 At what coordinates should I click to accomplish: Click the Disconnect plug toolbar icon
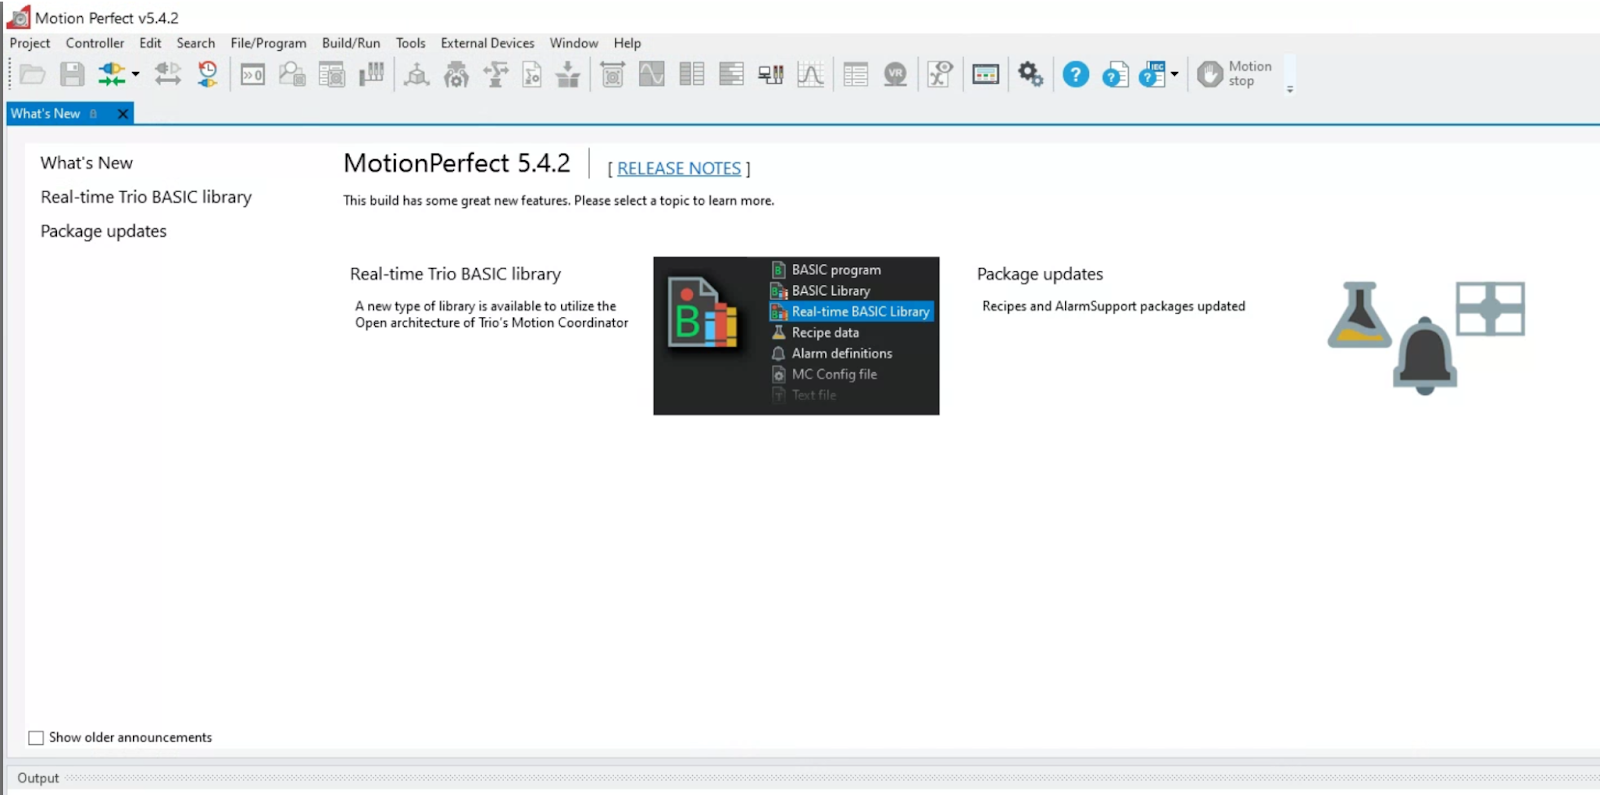(x=168, y=74)
